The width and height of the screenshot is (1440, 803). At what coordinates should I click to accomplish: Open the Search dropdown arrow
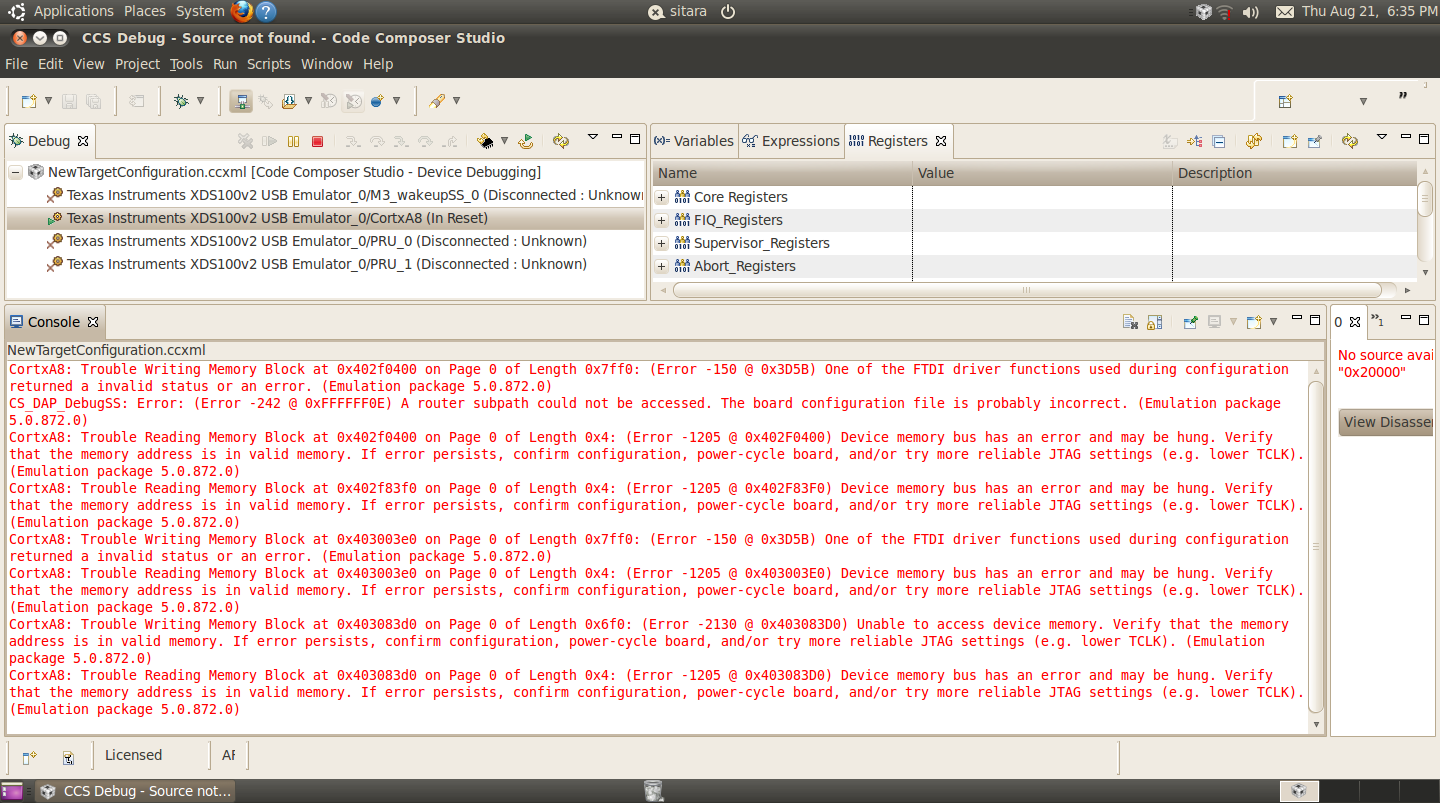(456, 101)
